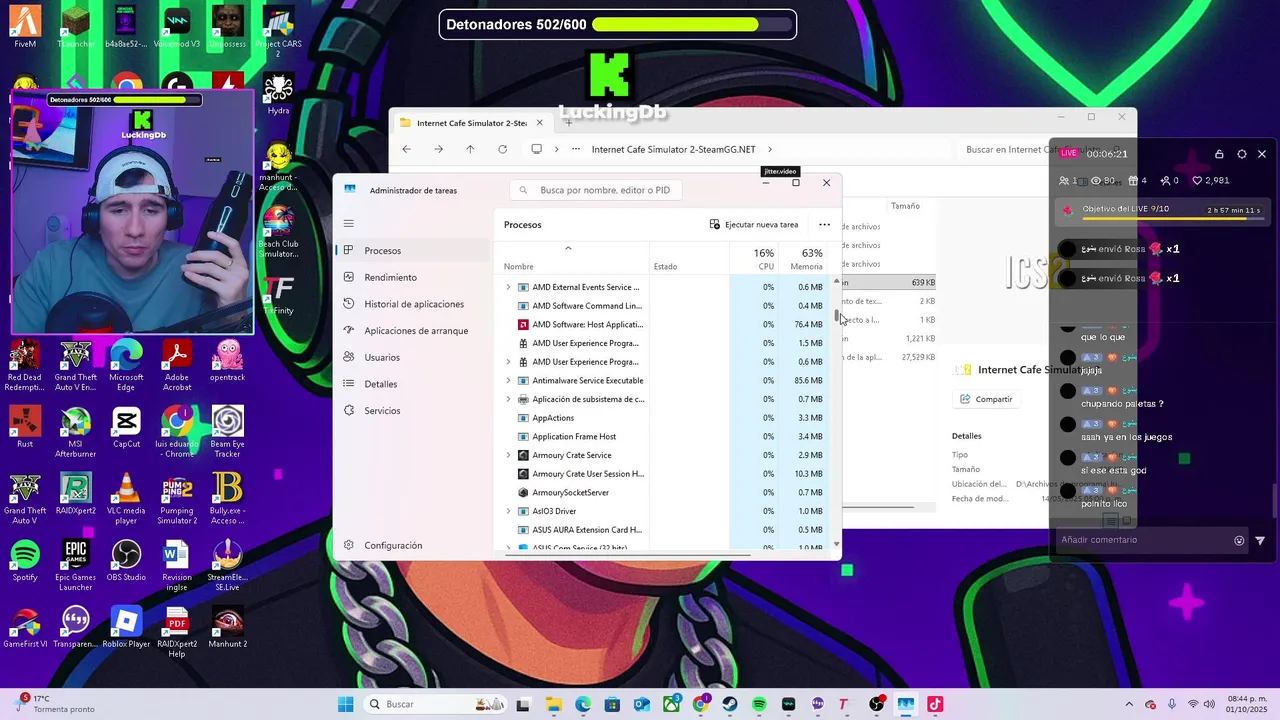Open Roblox Player desktop shortcut

(x=126, y=627)
